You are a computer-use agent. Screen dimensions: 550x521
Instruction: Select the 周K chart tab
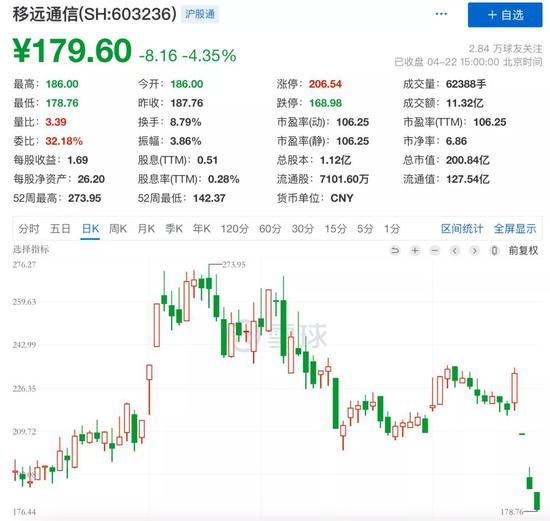coord(118,229)
